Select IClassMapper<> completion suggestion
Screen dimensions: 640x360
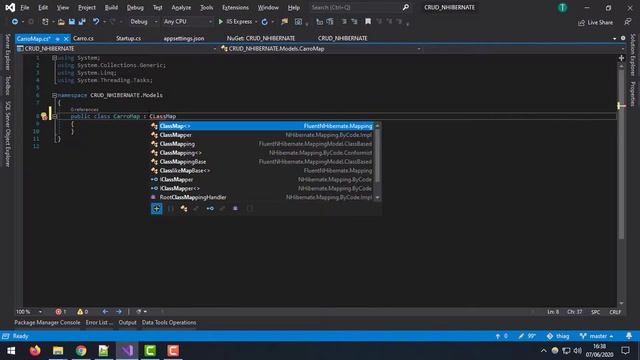[x=262, y=188]
